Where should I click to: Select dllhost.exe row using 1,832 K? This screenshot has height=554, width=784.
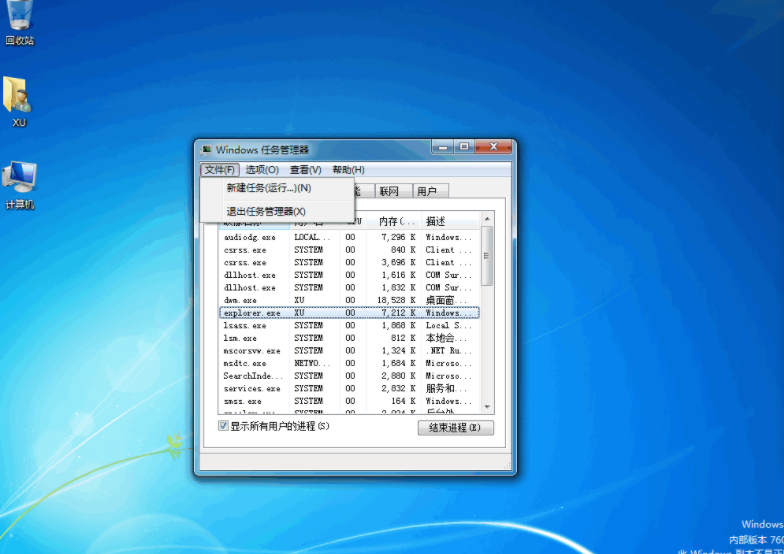[x=350, y=288]
